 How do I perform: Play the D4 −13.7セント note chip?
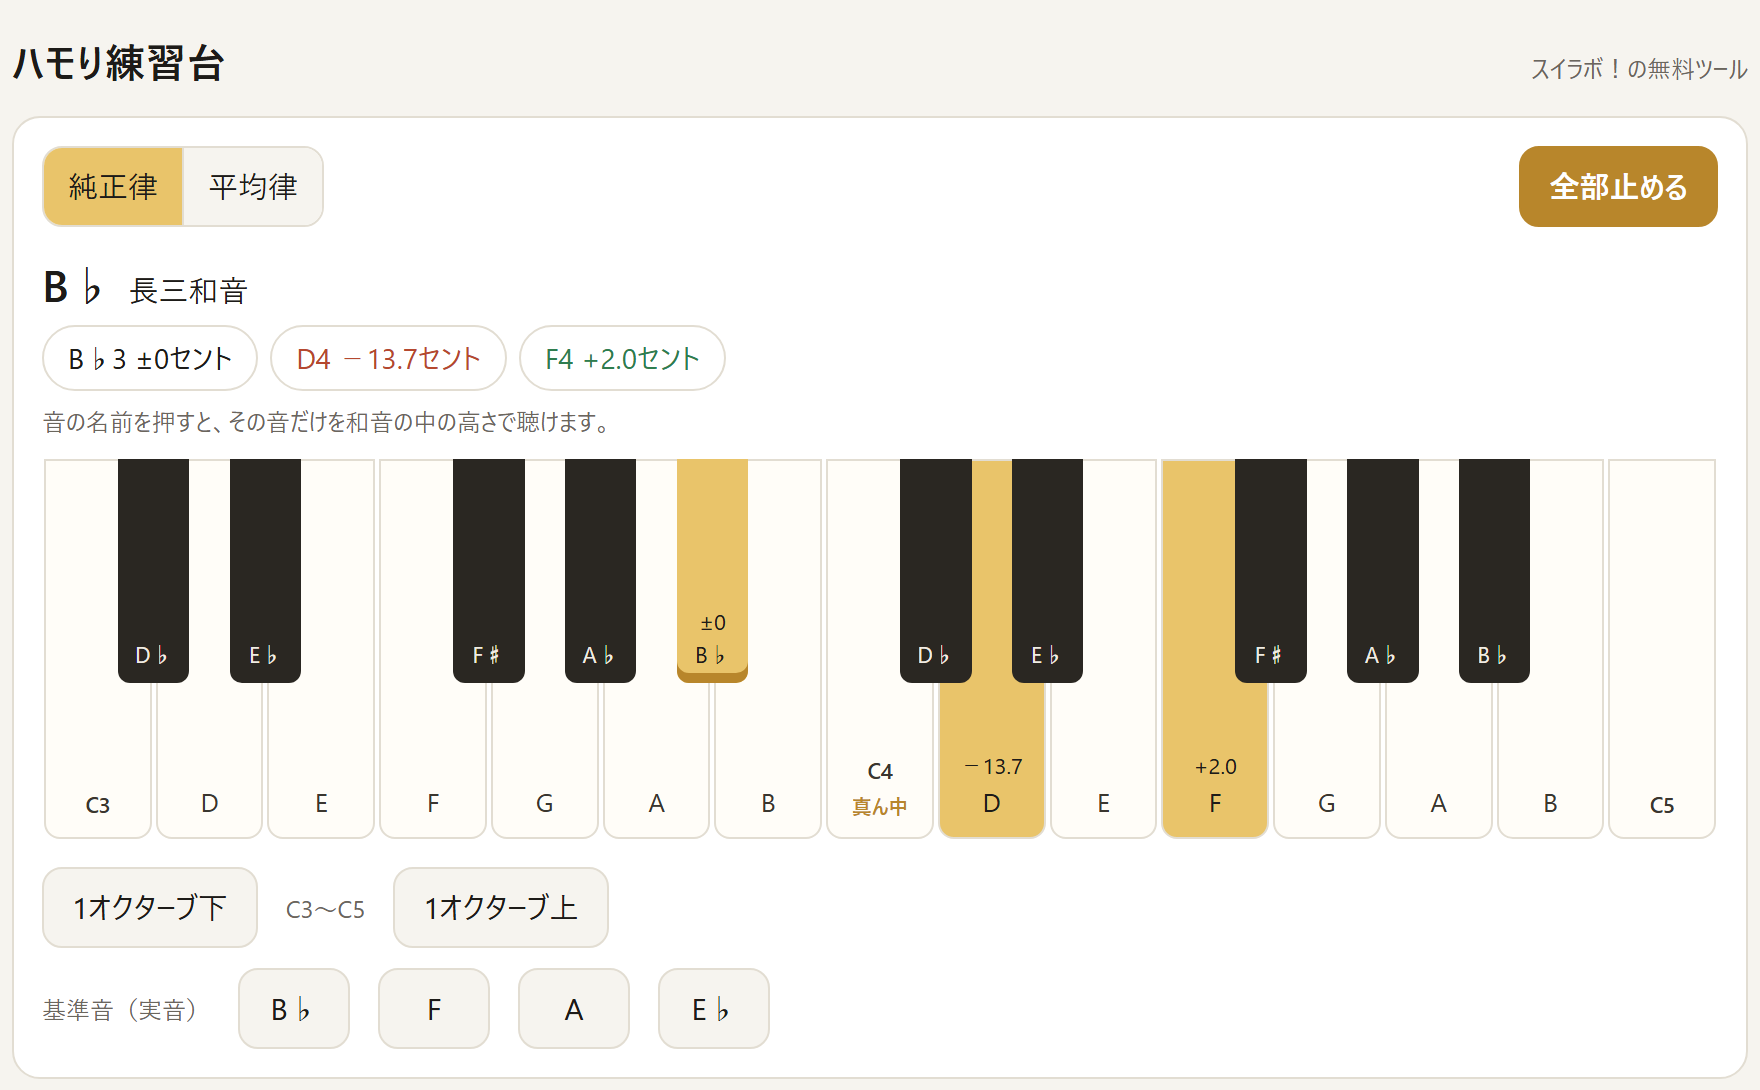click(x=388, y=358)
